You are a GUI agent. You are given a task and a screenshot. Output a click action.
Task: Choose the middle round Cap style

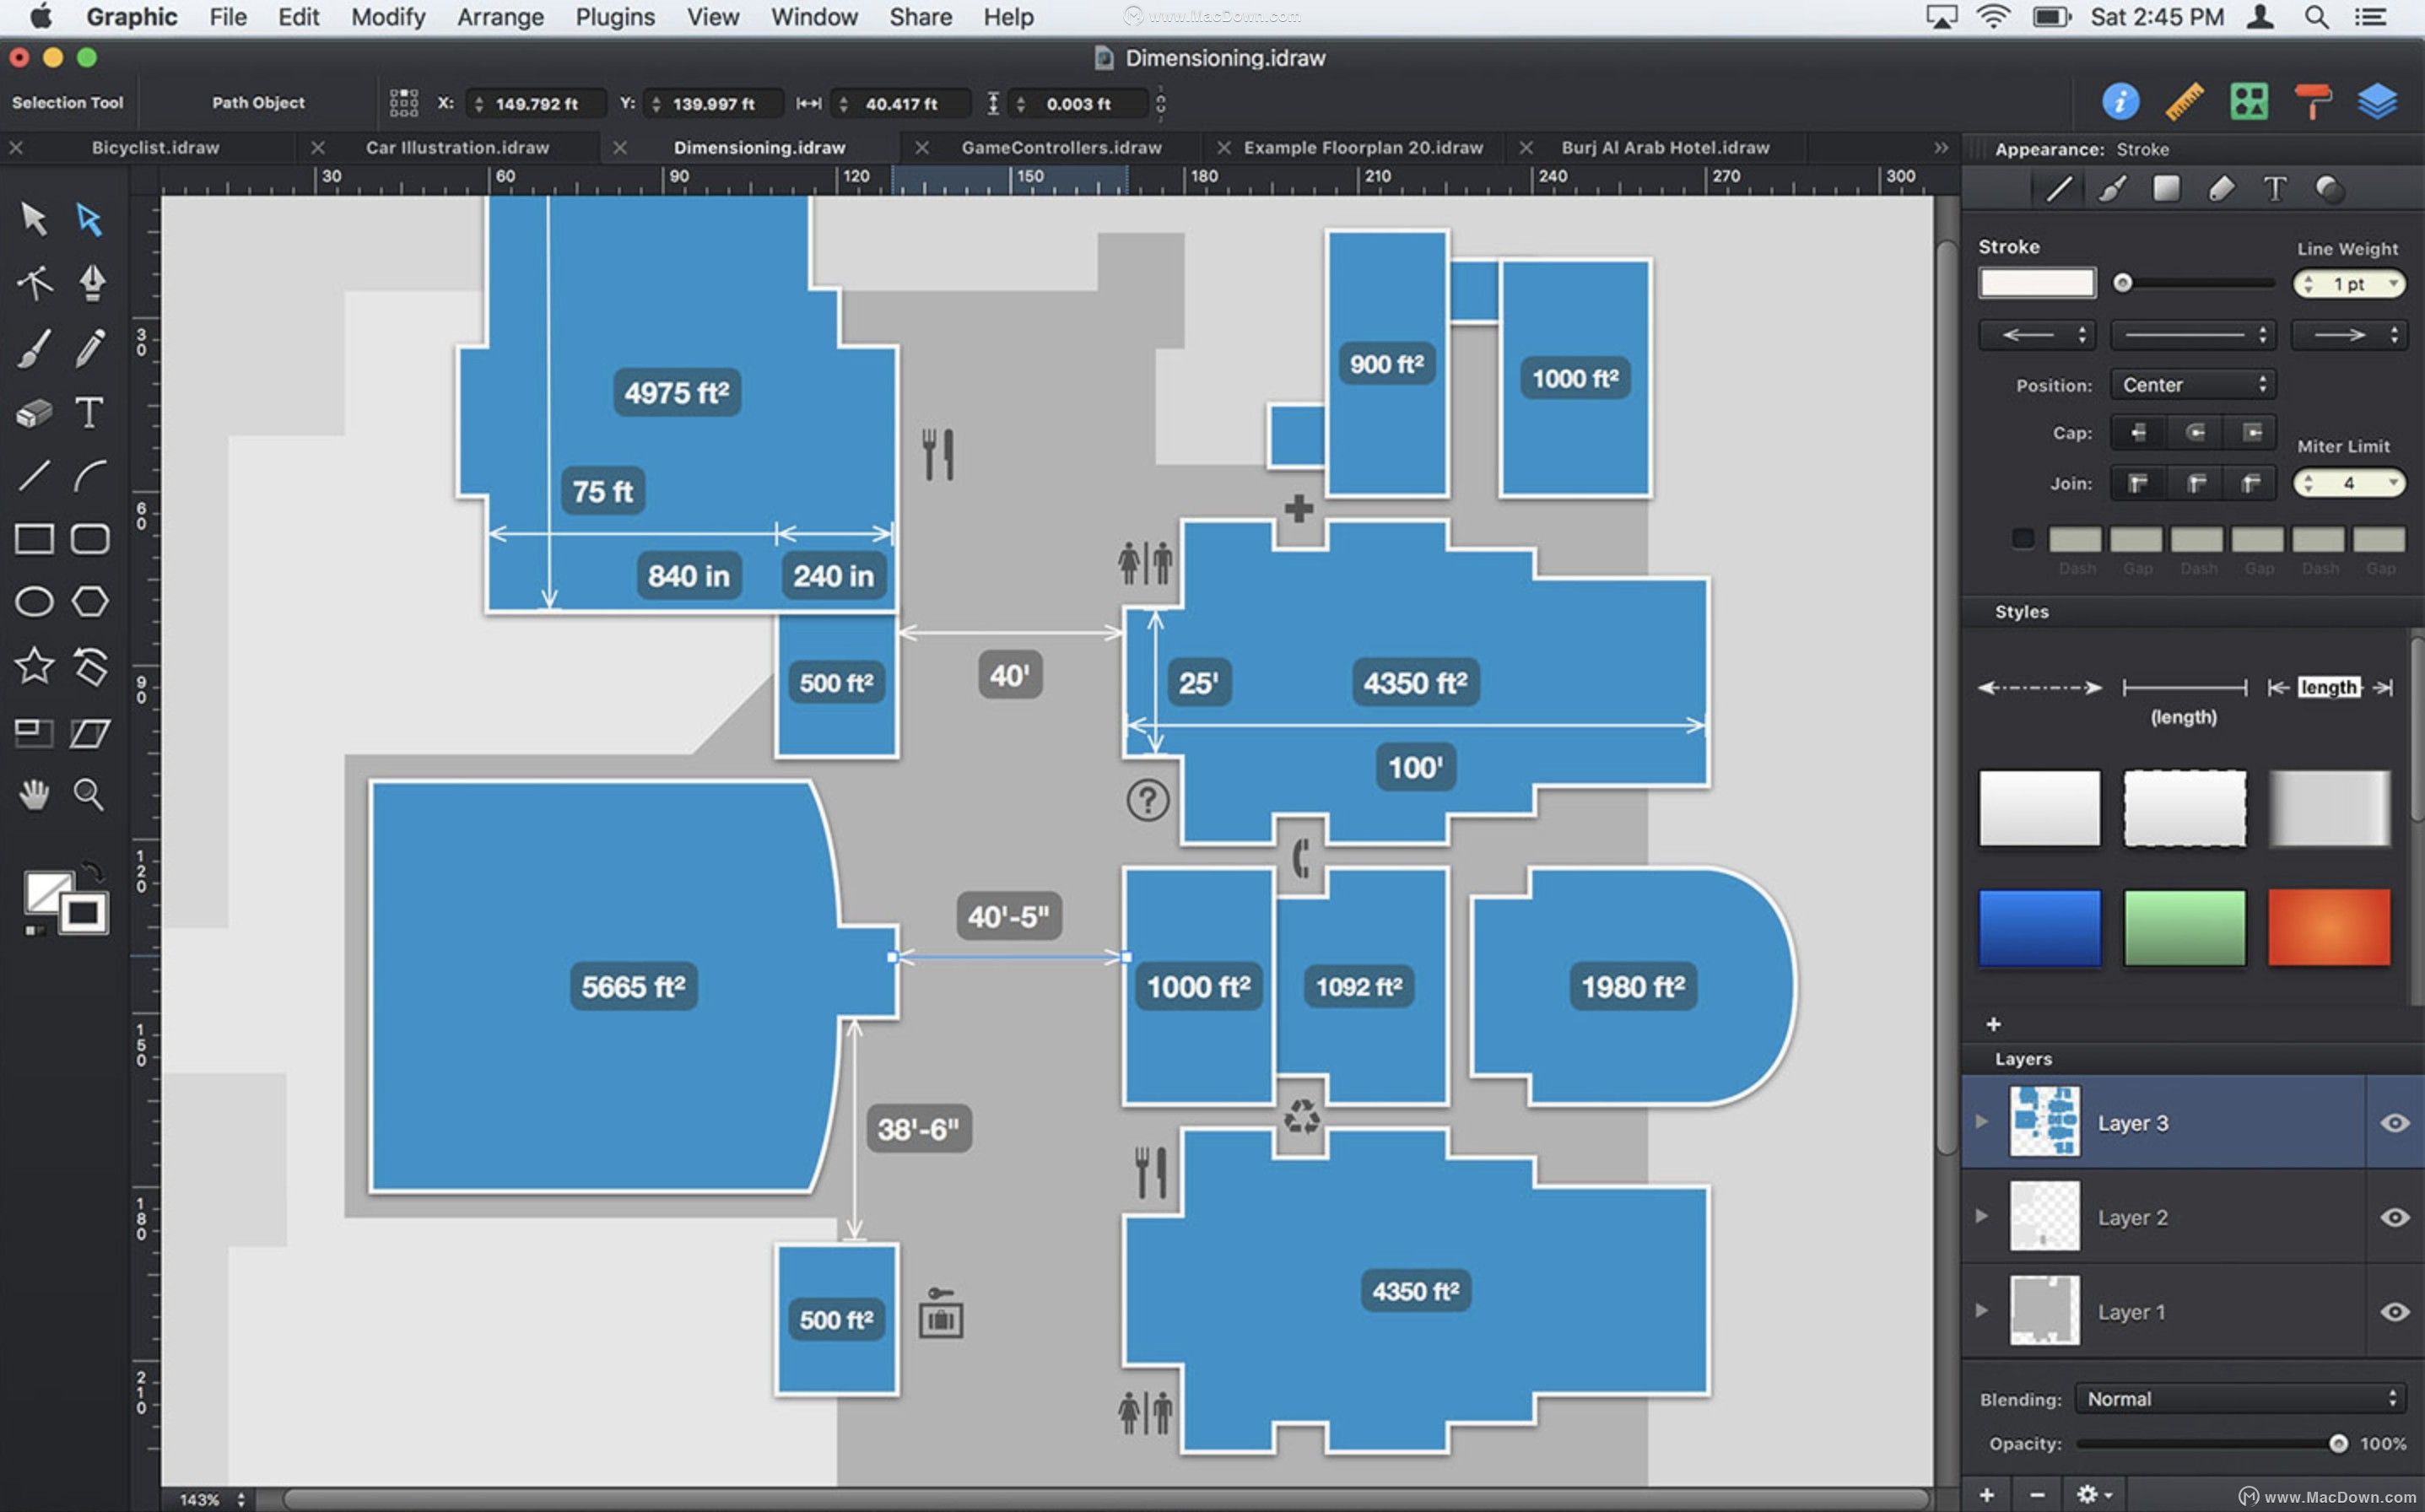(2194, 432)
